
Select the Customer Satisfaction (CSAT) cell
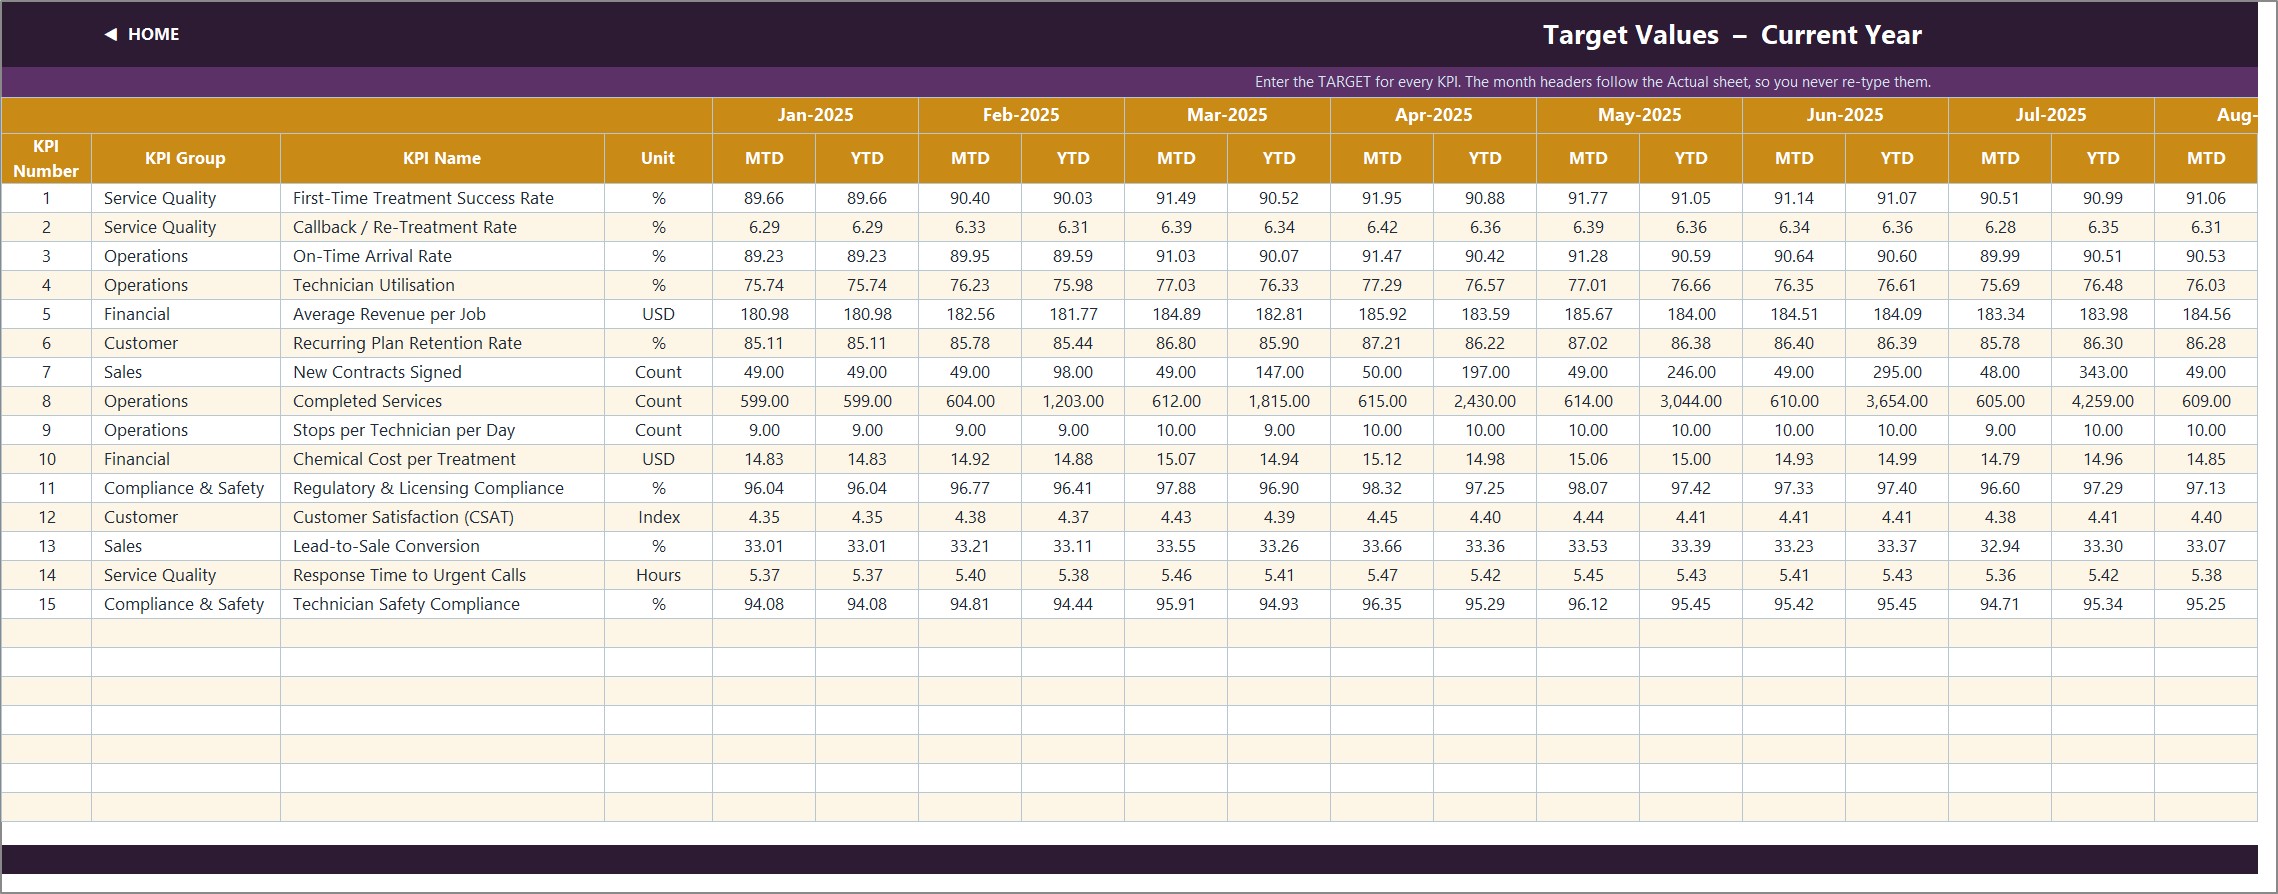tap(442, 517)
